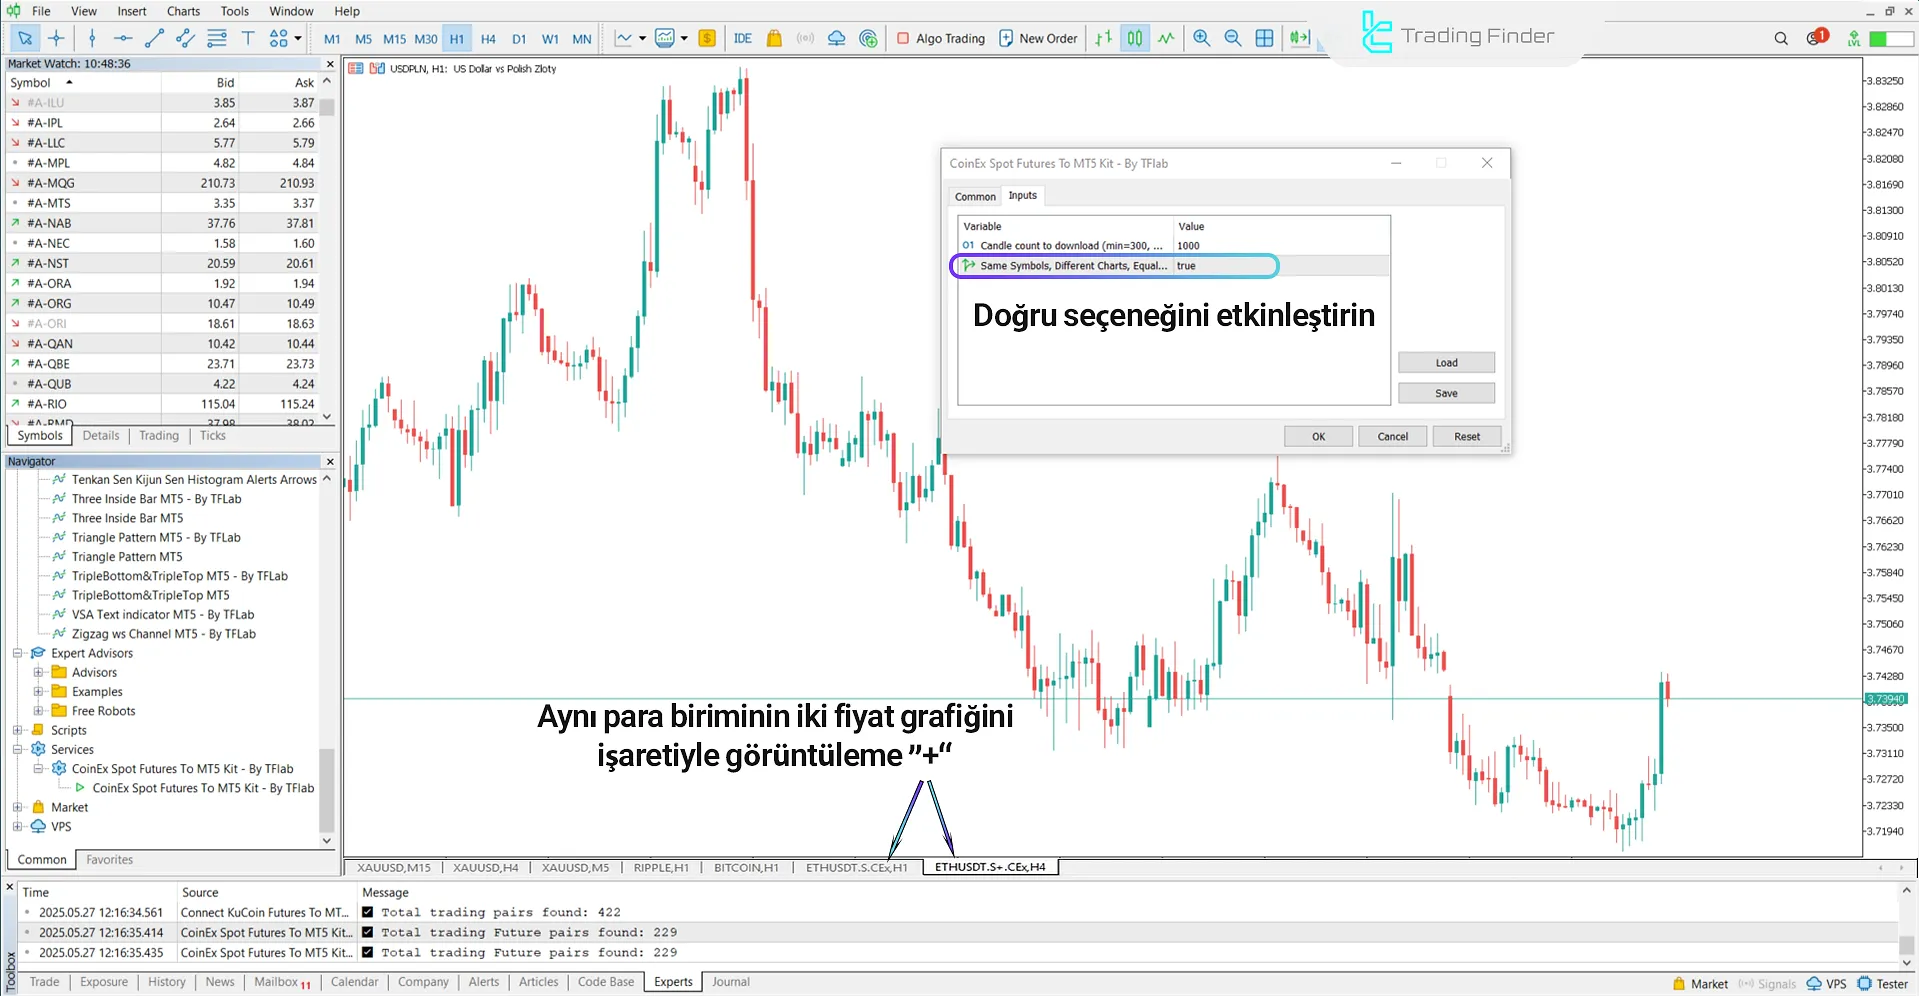Switch timeframe to M15
The height and width of the screenshot is (996, 1919).
tap(394, 39)
